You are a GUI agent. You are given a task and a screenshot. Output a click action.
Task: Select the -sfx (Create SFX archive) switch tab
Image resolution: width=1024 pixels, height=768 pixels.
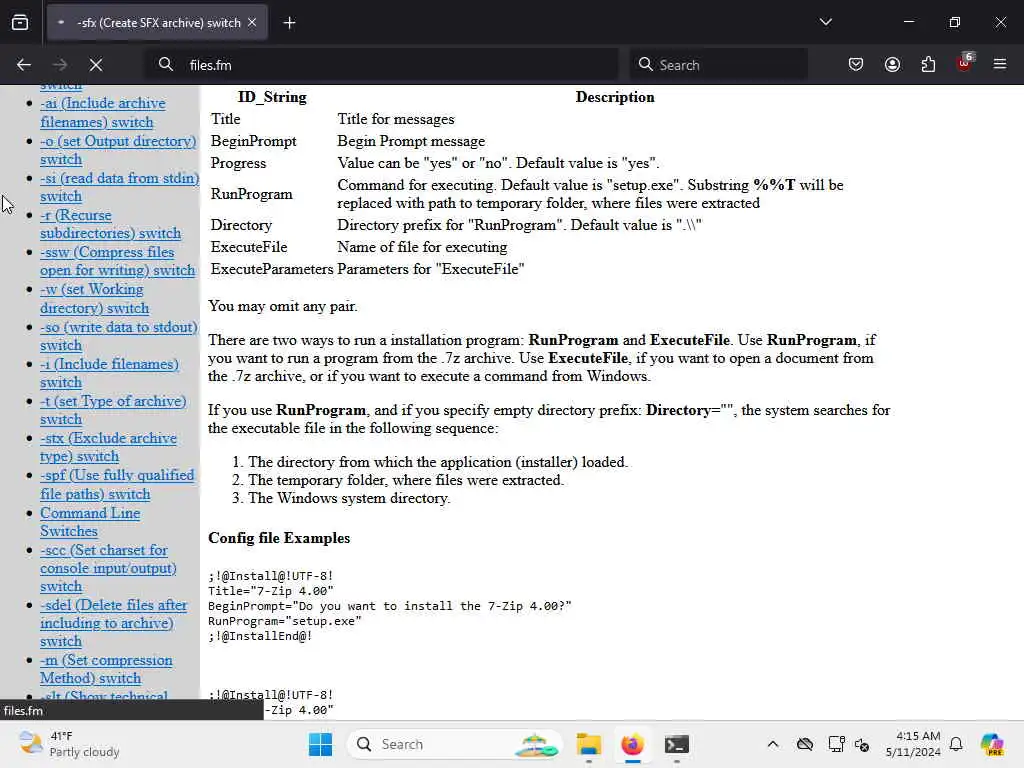(157, 23)
